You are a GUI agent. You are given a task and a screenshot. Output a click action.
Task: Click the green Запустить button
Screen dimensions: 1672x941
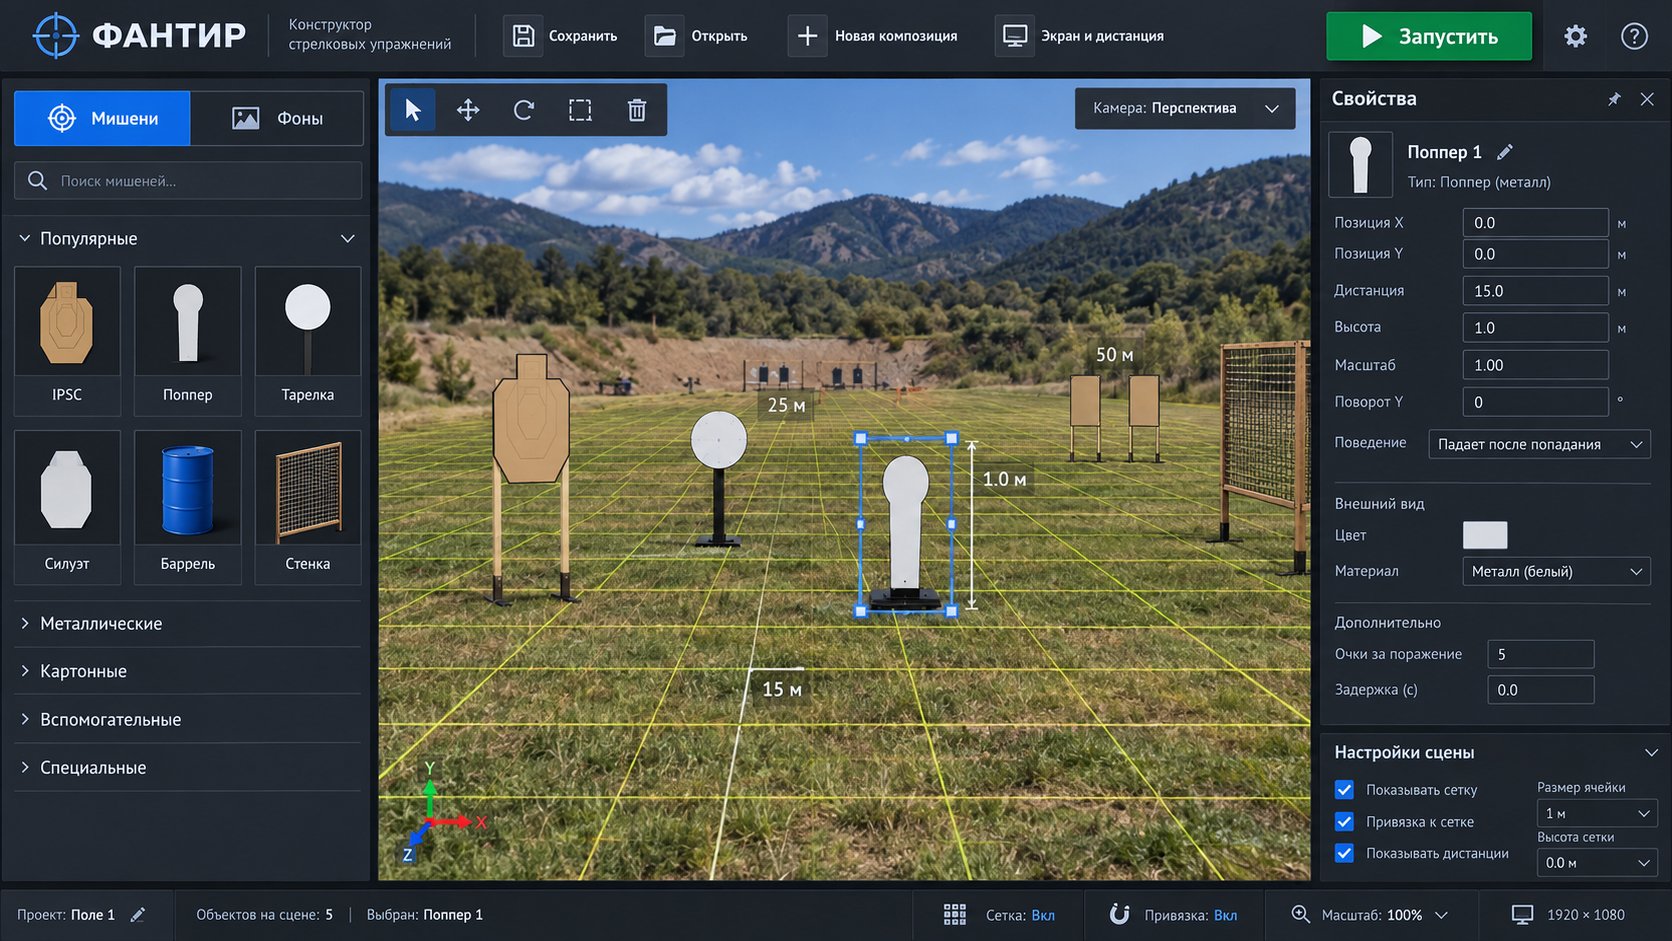[1429, 36]
